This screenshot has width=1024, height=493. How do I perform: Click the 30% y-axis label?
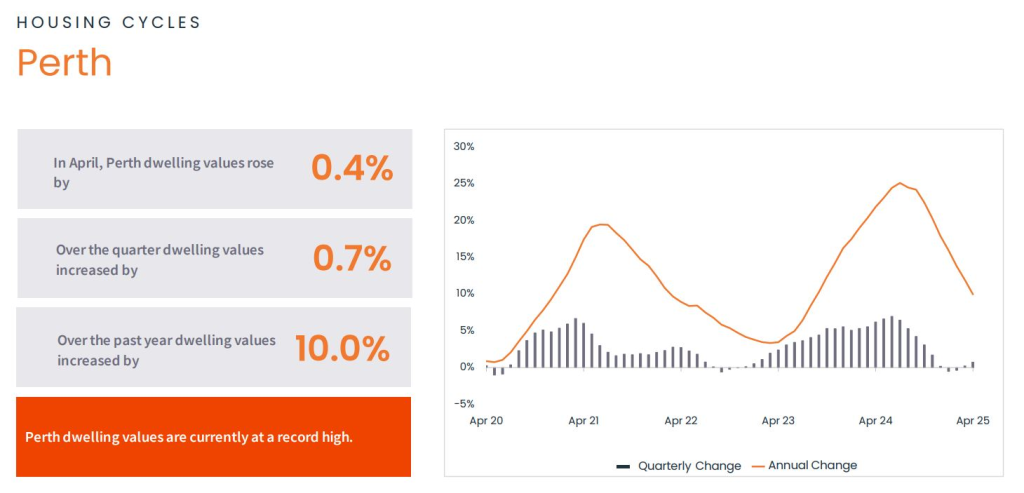point(464,147)
